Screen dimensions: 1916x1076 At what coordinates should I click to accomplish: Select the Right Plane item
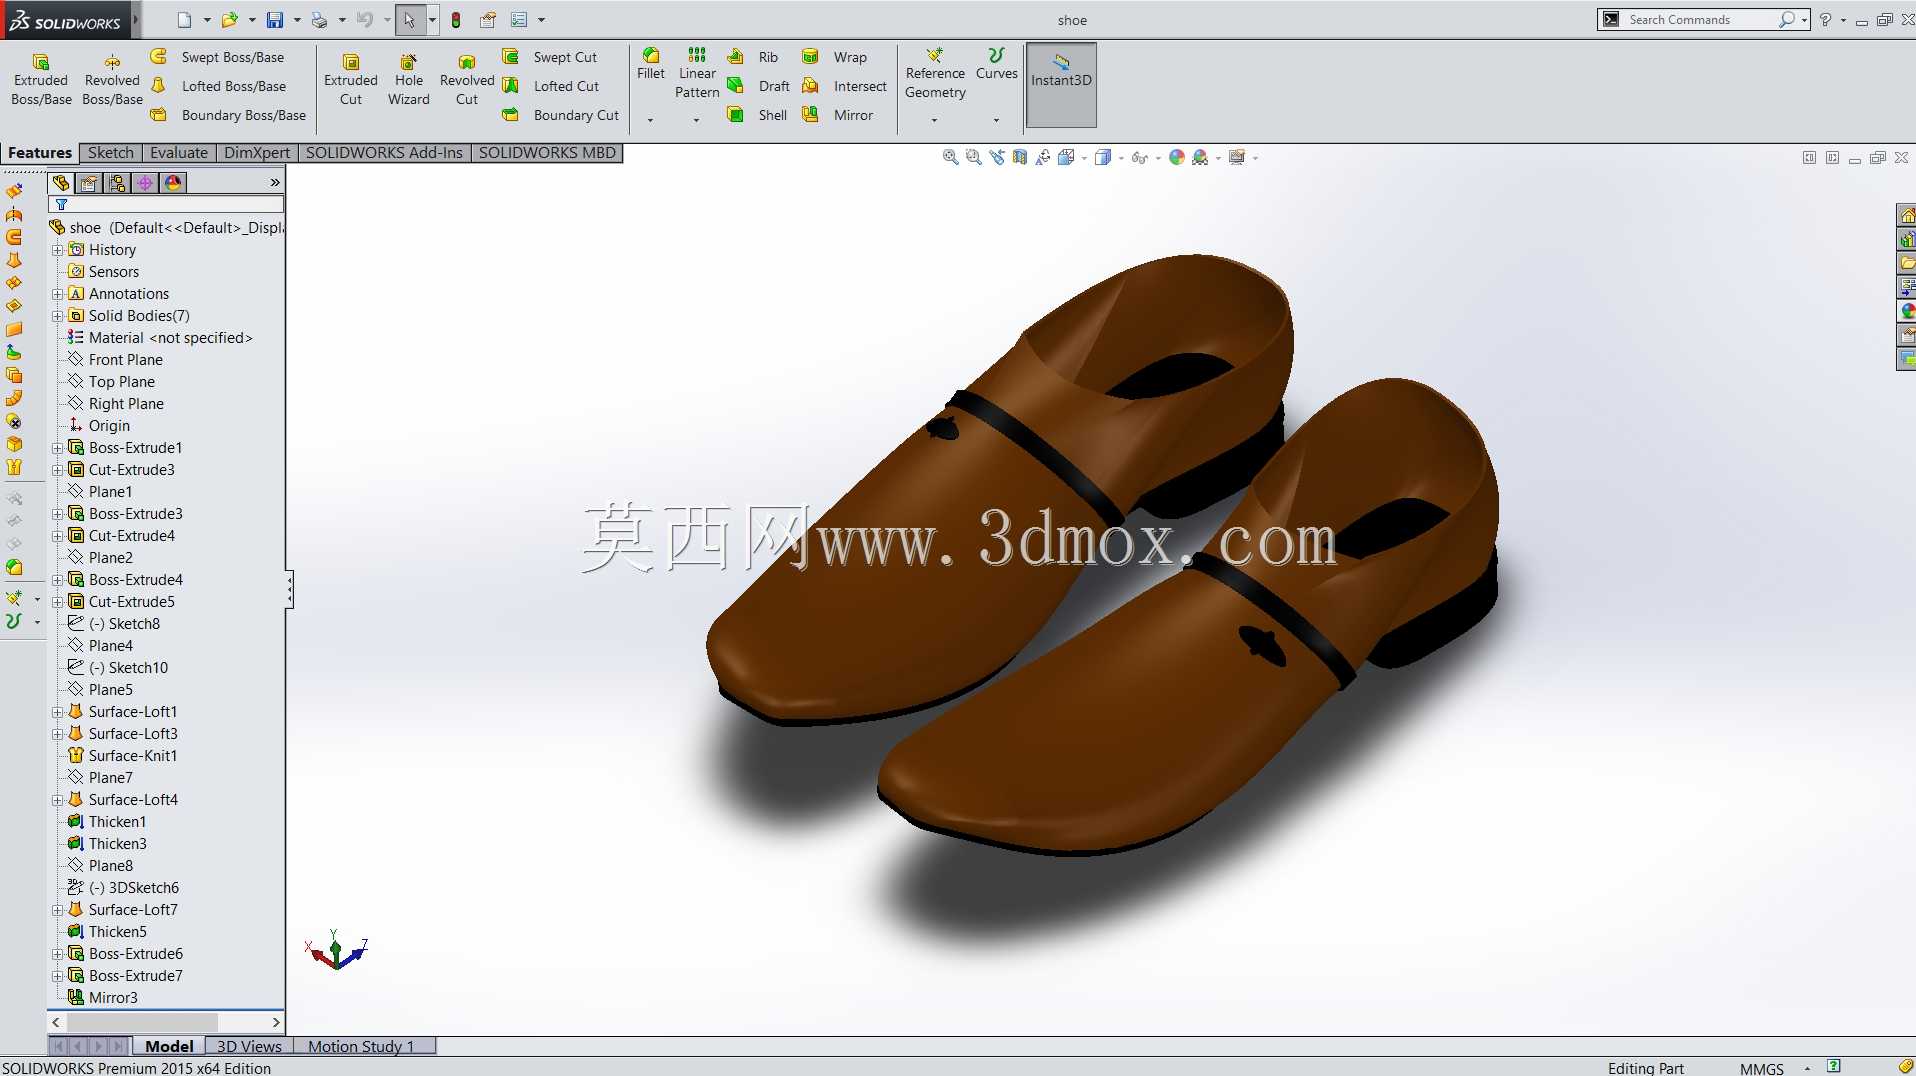115,404
